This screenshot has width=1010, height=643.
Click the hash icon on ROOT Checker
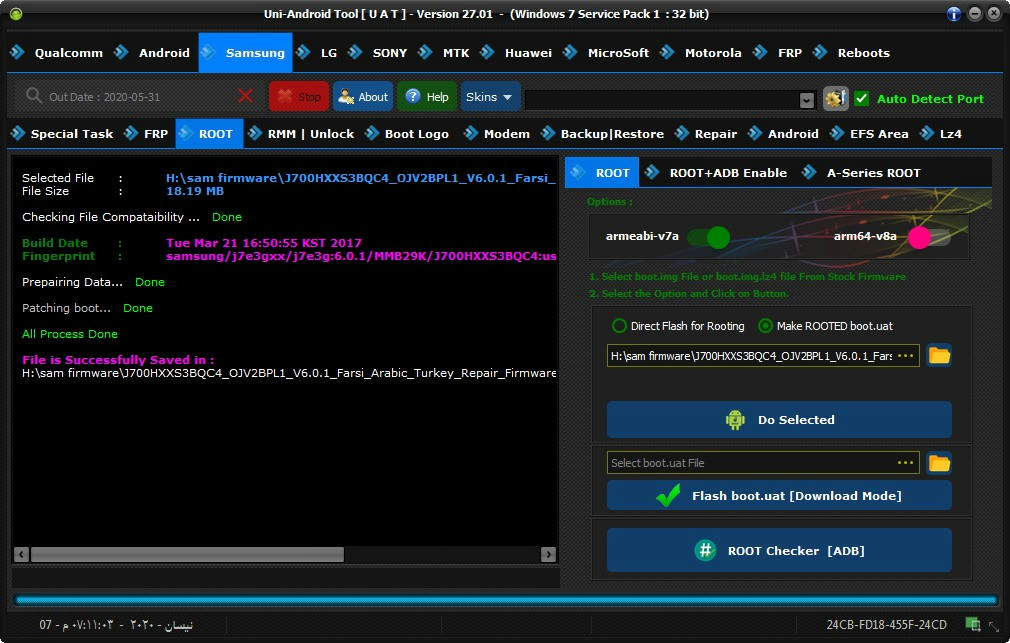705,550
